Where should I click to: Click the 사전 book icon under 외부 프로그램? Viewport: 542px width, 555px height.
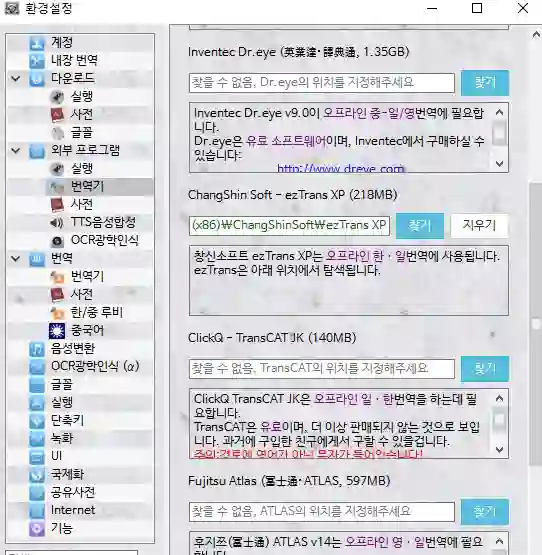pos(57,205)
